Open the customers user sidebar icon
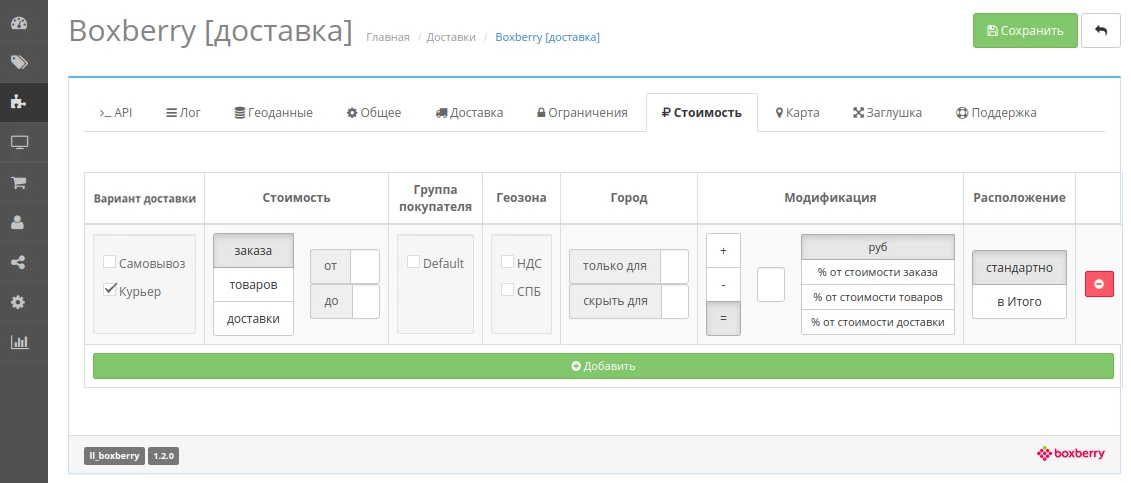1131x483 pixels. click(19, 223)
